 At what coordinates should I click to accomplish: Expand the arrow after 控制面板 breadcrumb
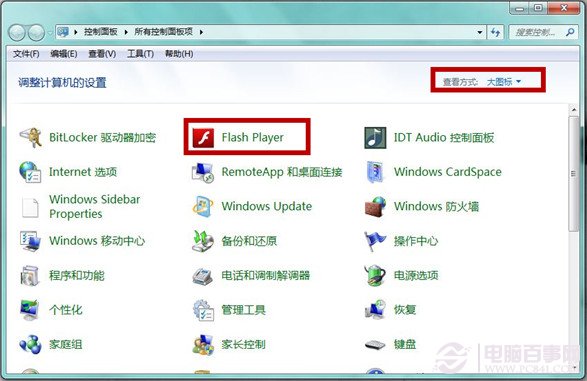point(126,32)
